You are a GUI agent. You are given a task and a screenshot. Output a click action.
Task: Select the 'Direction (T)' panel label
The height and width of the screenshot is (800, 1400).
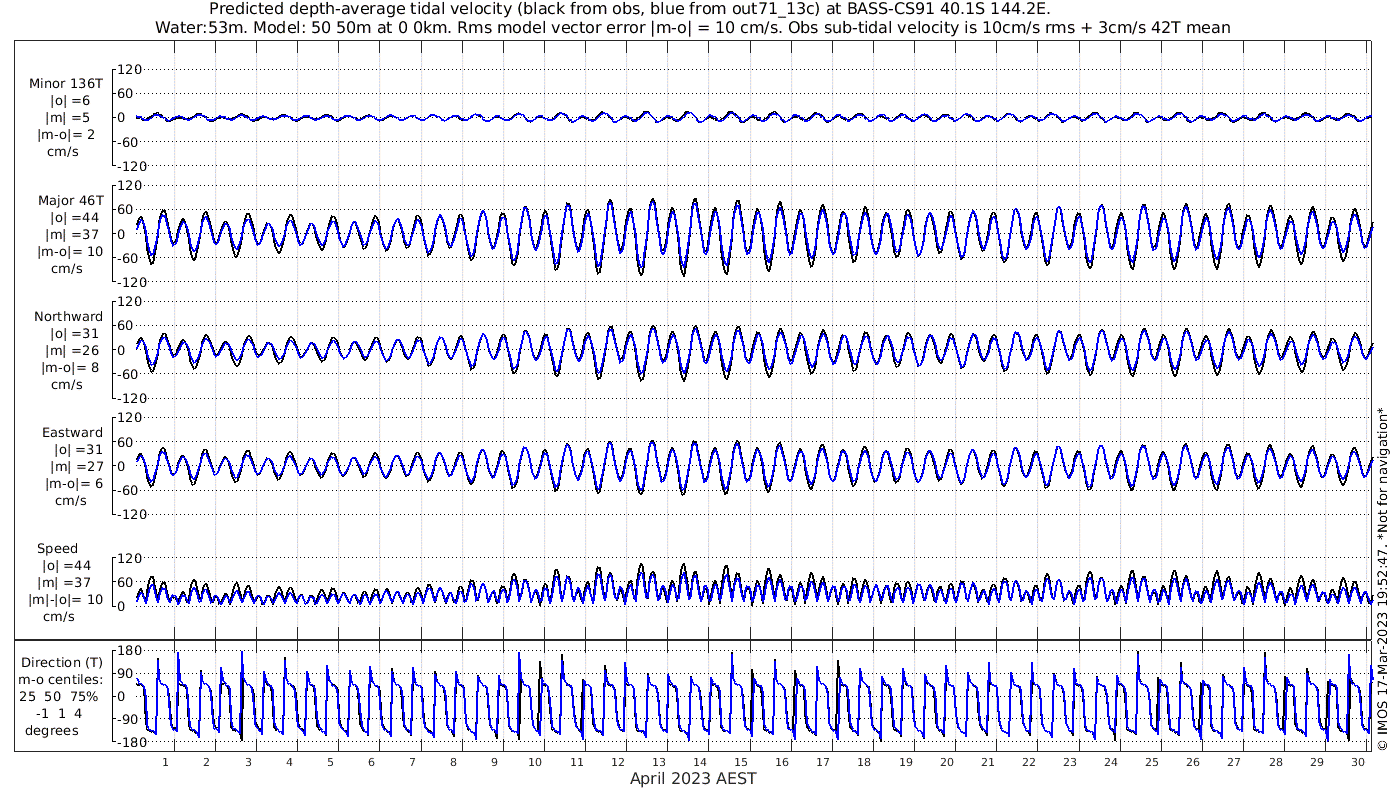pos(62,663)
